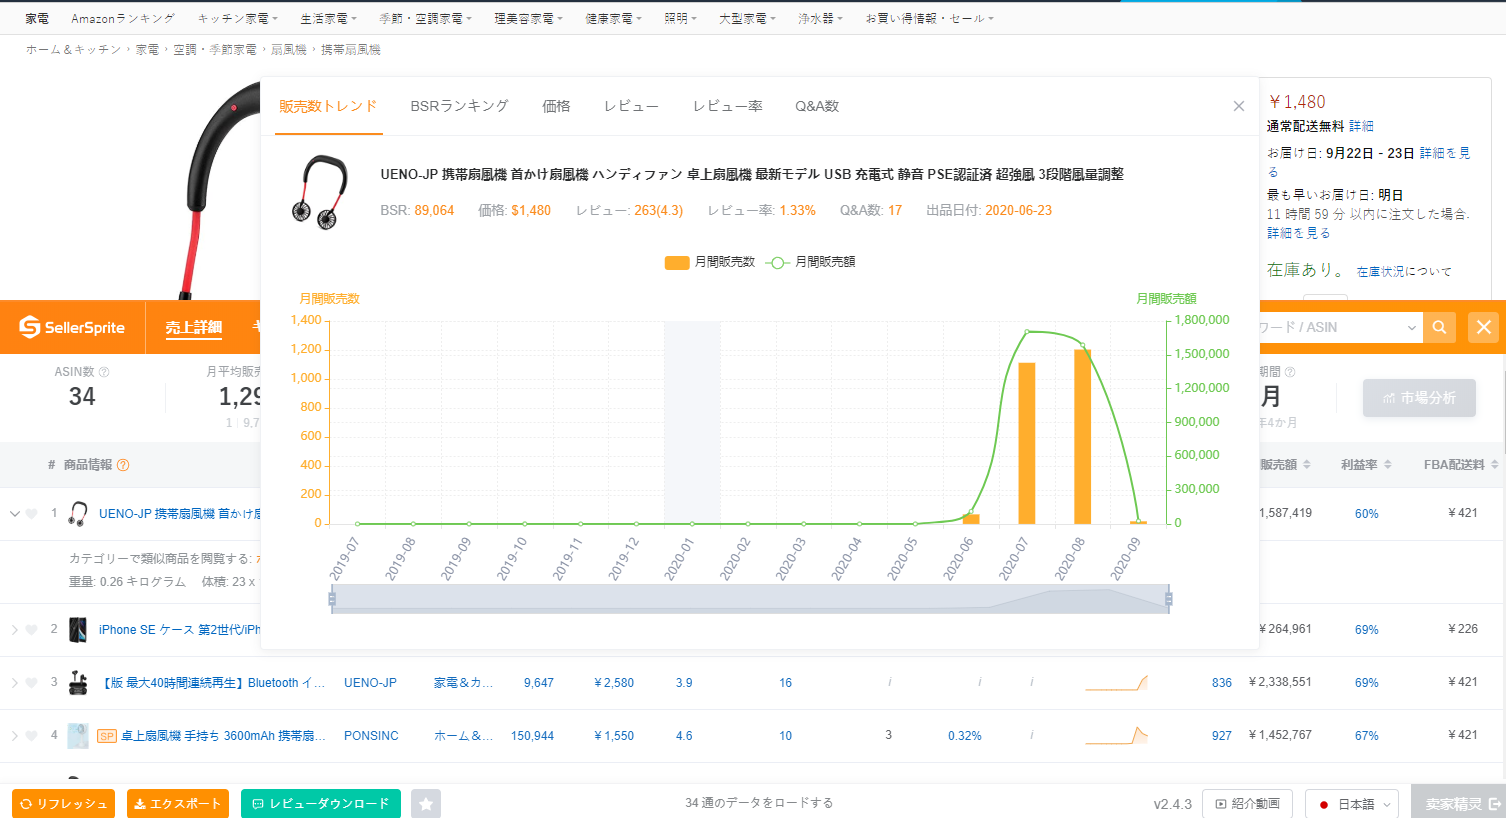
Task: Click the left handle of chart range slider
Action: pos(332,599)
